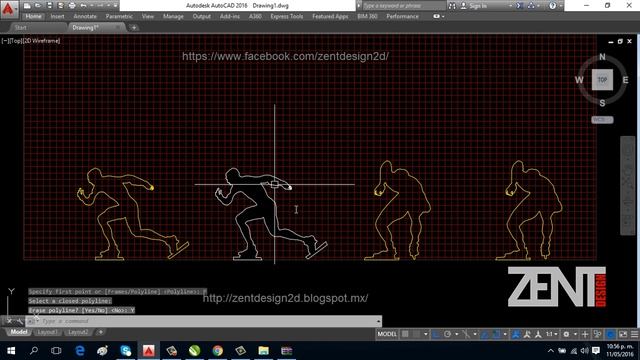
Task: Toggle object snap in status bar
Action: [x=496, y=334]
